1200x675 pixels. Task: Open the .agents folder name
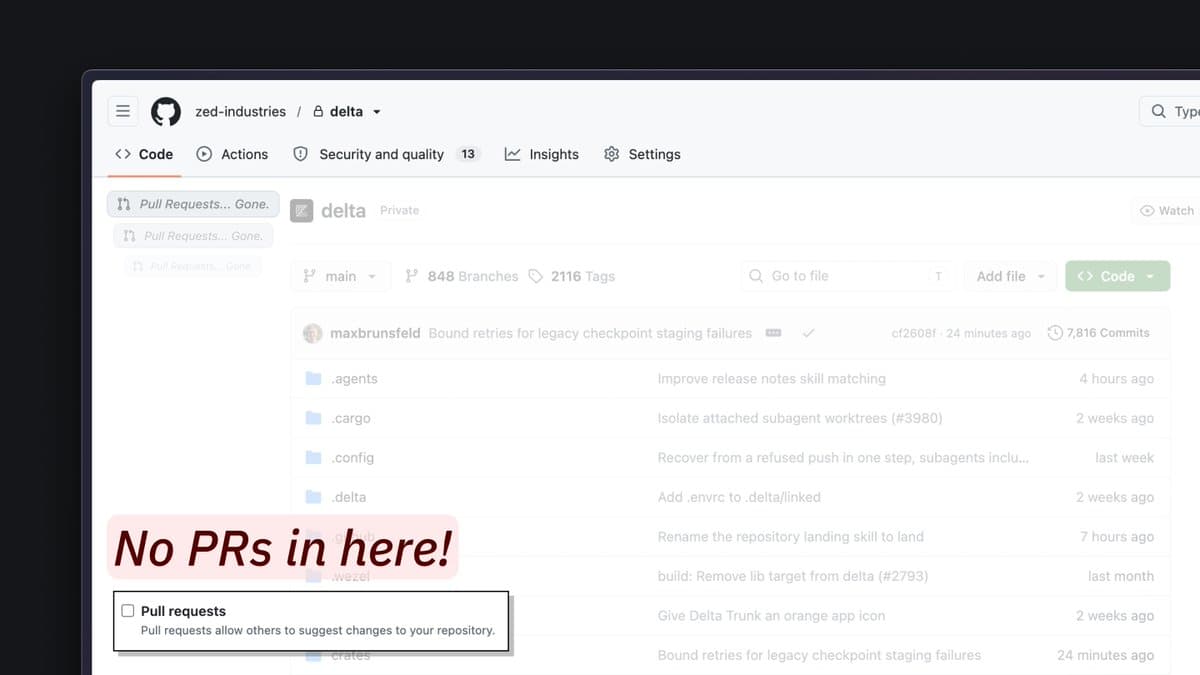pos(354,379)
